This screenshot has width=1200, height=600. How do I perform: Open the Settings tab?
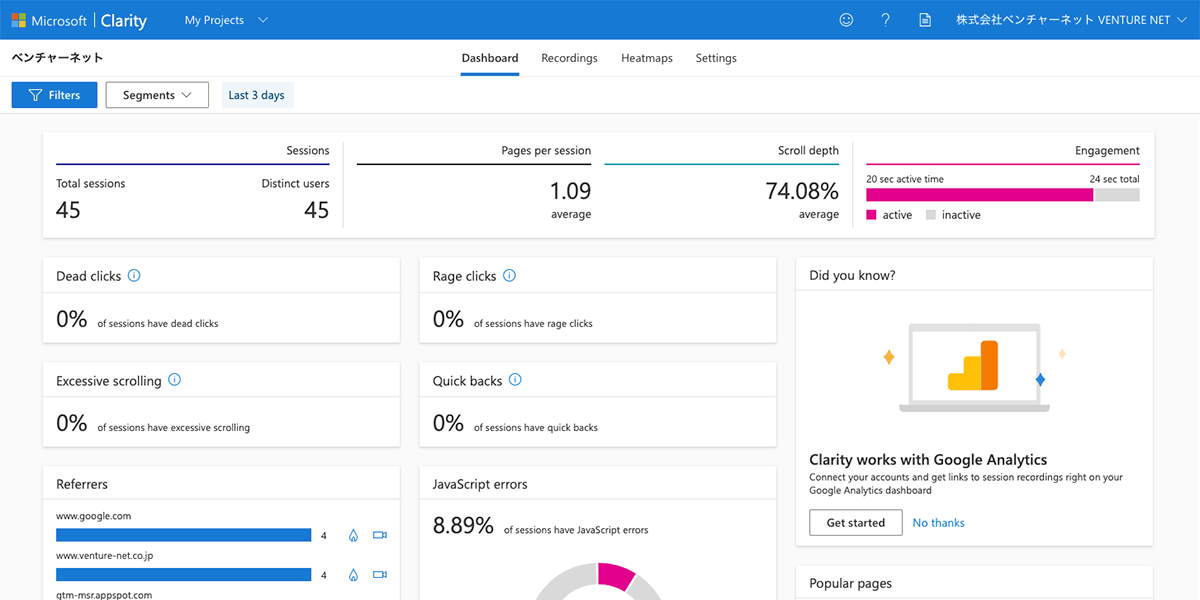click(x=716, y=58)
